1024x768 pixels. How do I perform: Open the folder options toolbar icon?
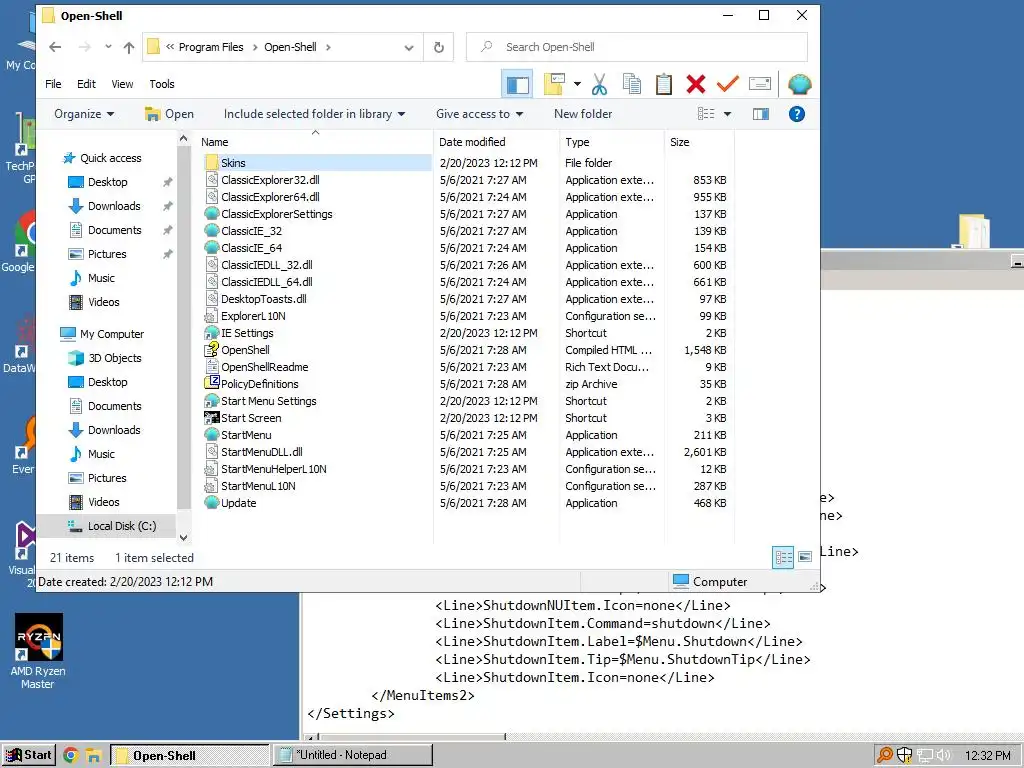(x=554, y=84)
